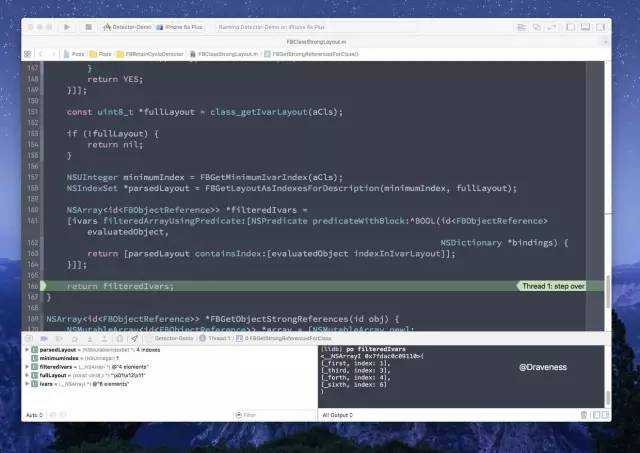Viewport: 640px width, 453px height.
Task: Click the 'return filteredIvars;' code line
Action: [x=120, y=286]
